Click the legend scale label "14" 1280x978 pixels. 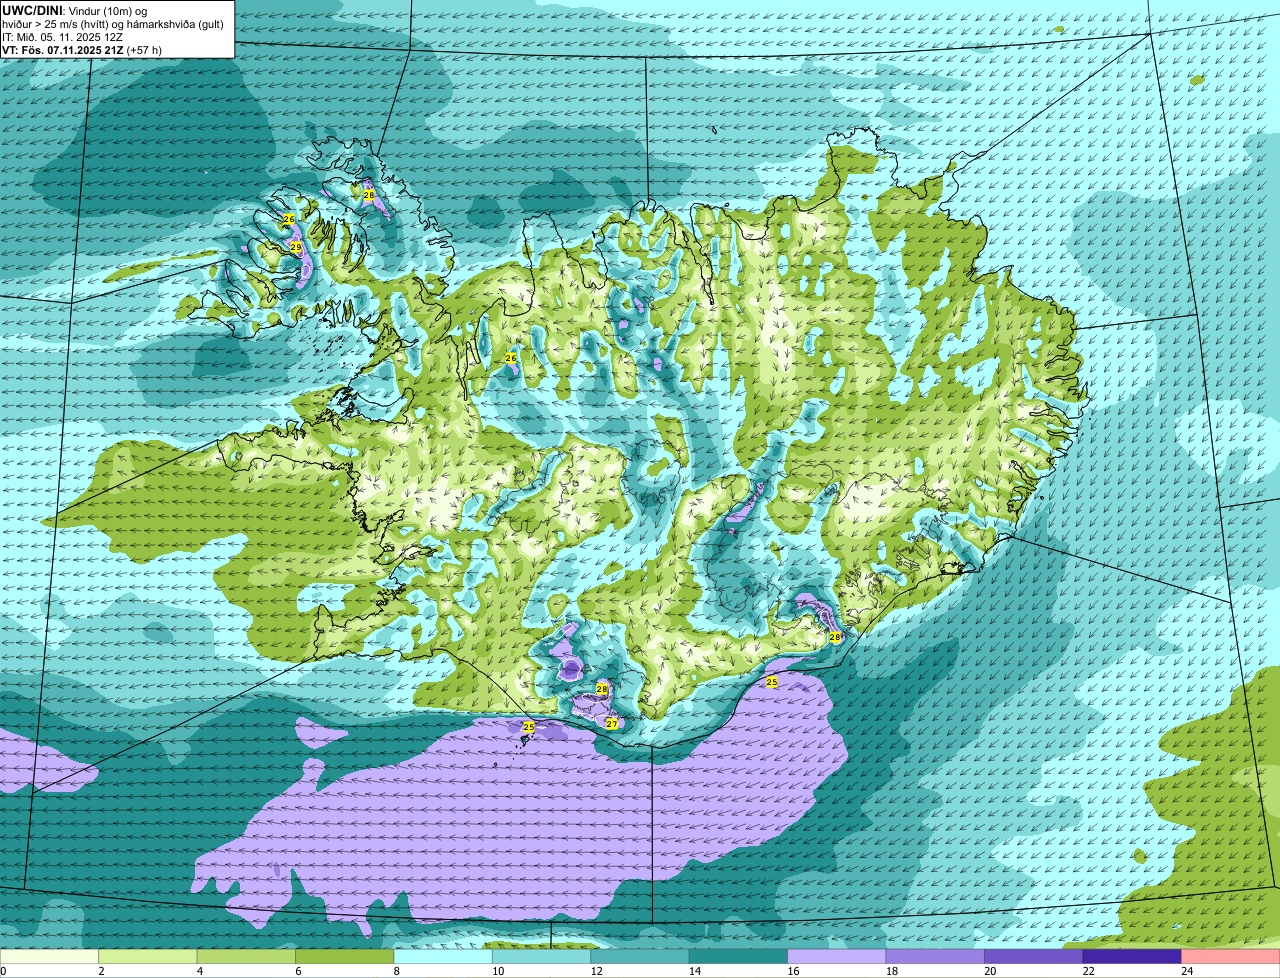click(694, 971)
